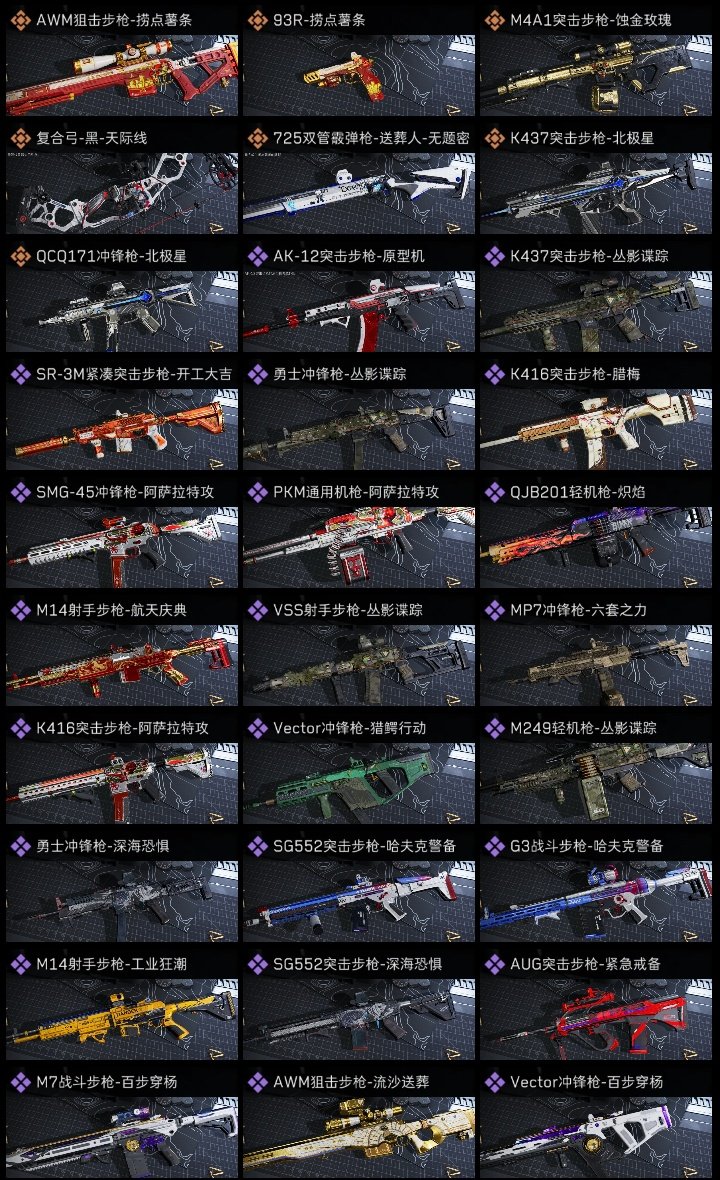Select the SR-3M紧凑突击步枪-开工大吉 weapon image
The width and height of the screenshot is (720, 1180).
click(x=122, y=429)
